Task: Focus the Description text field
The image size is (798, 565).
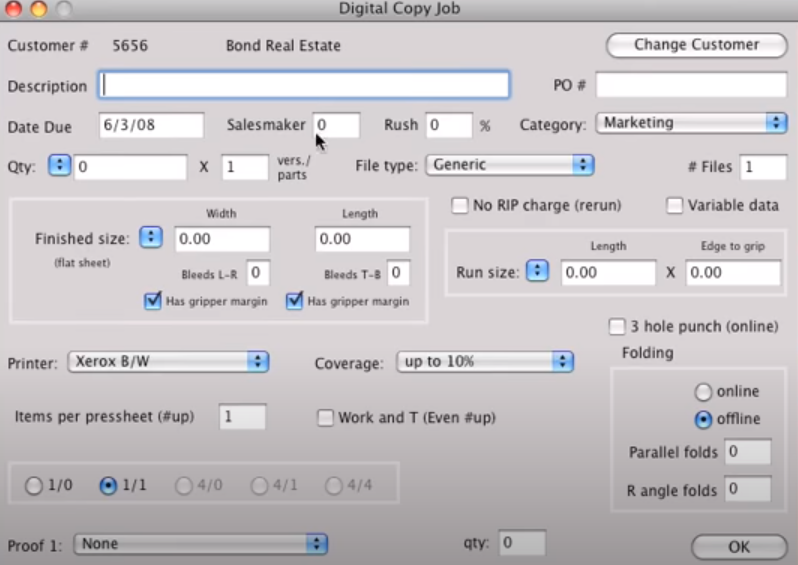Action: point(304,85)
